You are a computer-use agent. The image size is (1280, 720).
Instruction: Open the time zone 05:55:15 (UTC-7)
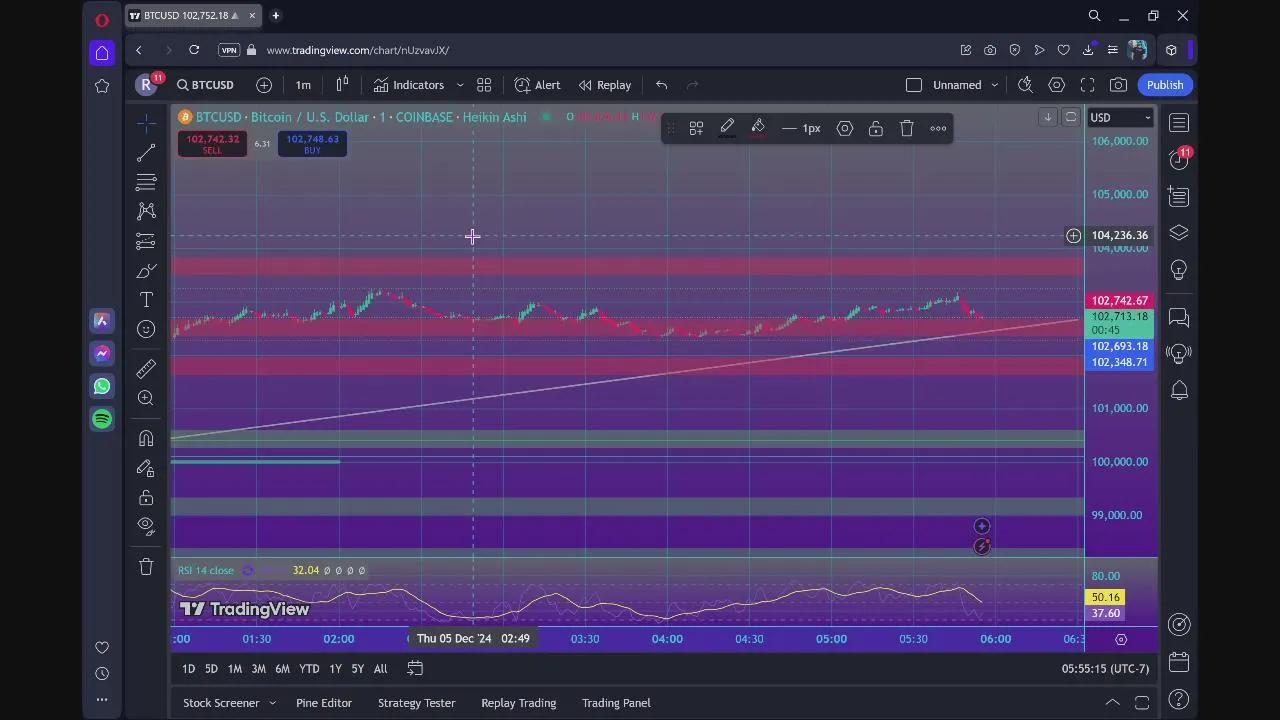pos(1105,669)
